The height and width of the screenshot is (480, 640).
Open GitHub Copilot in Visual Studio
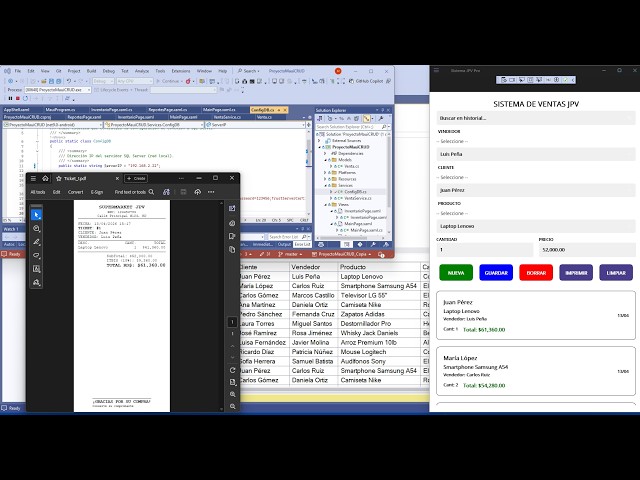pyautogui.click(x=366, y=81)
